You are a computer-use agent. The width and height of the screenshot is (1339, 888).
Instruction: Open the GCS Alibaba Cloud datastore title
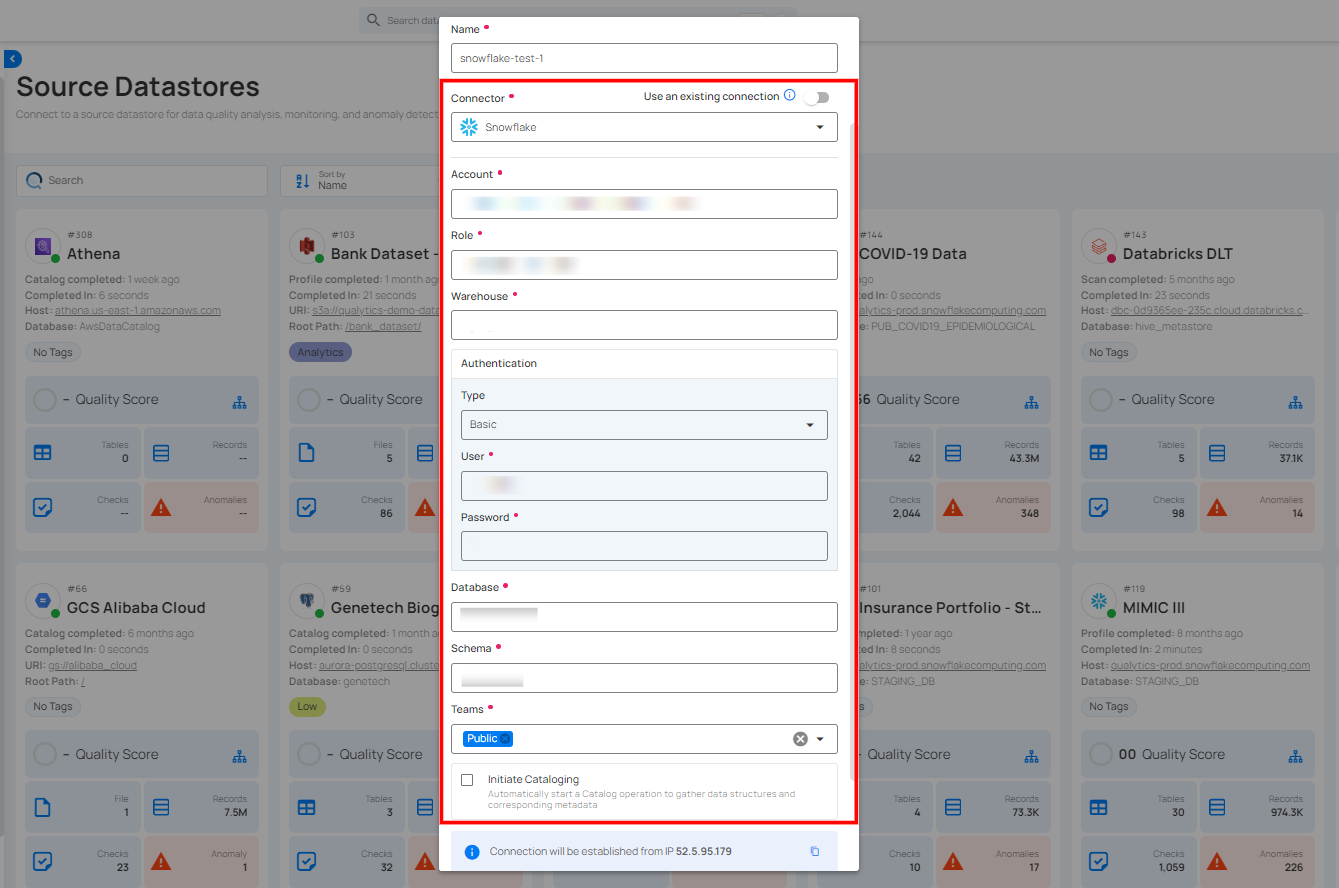click(136, 608)
